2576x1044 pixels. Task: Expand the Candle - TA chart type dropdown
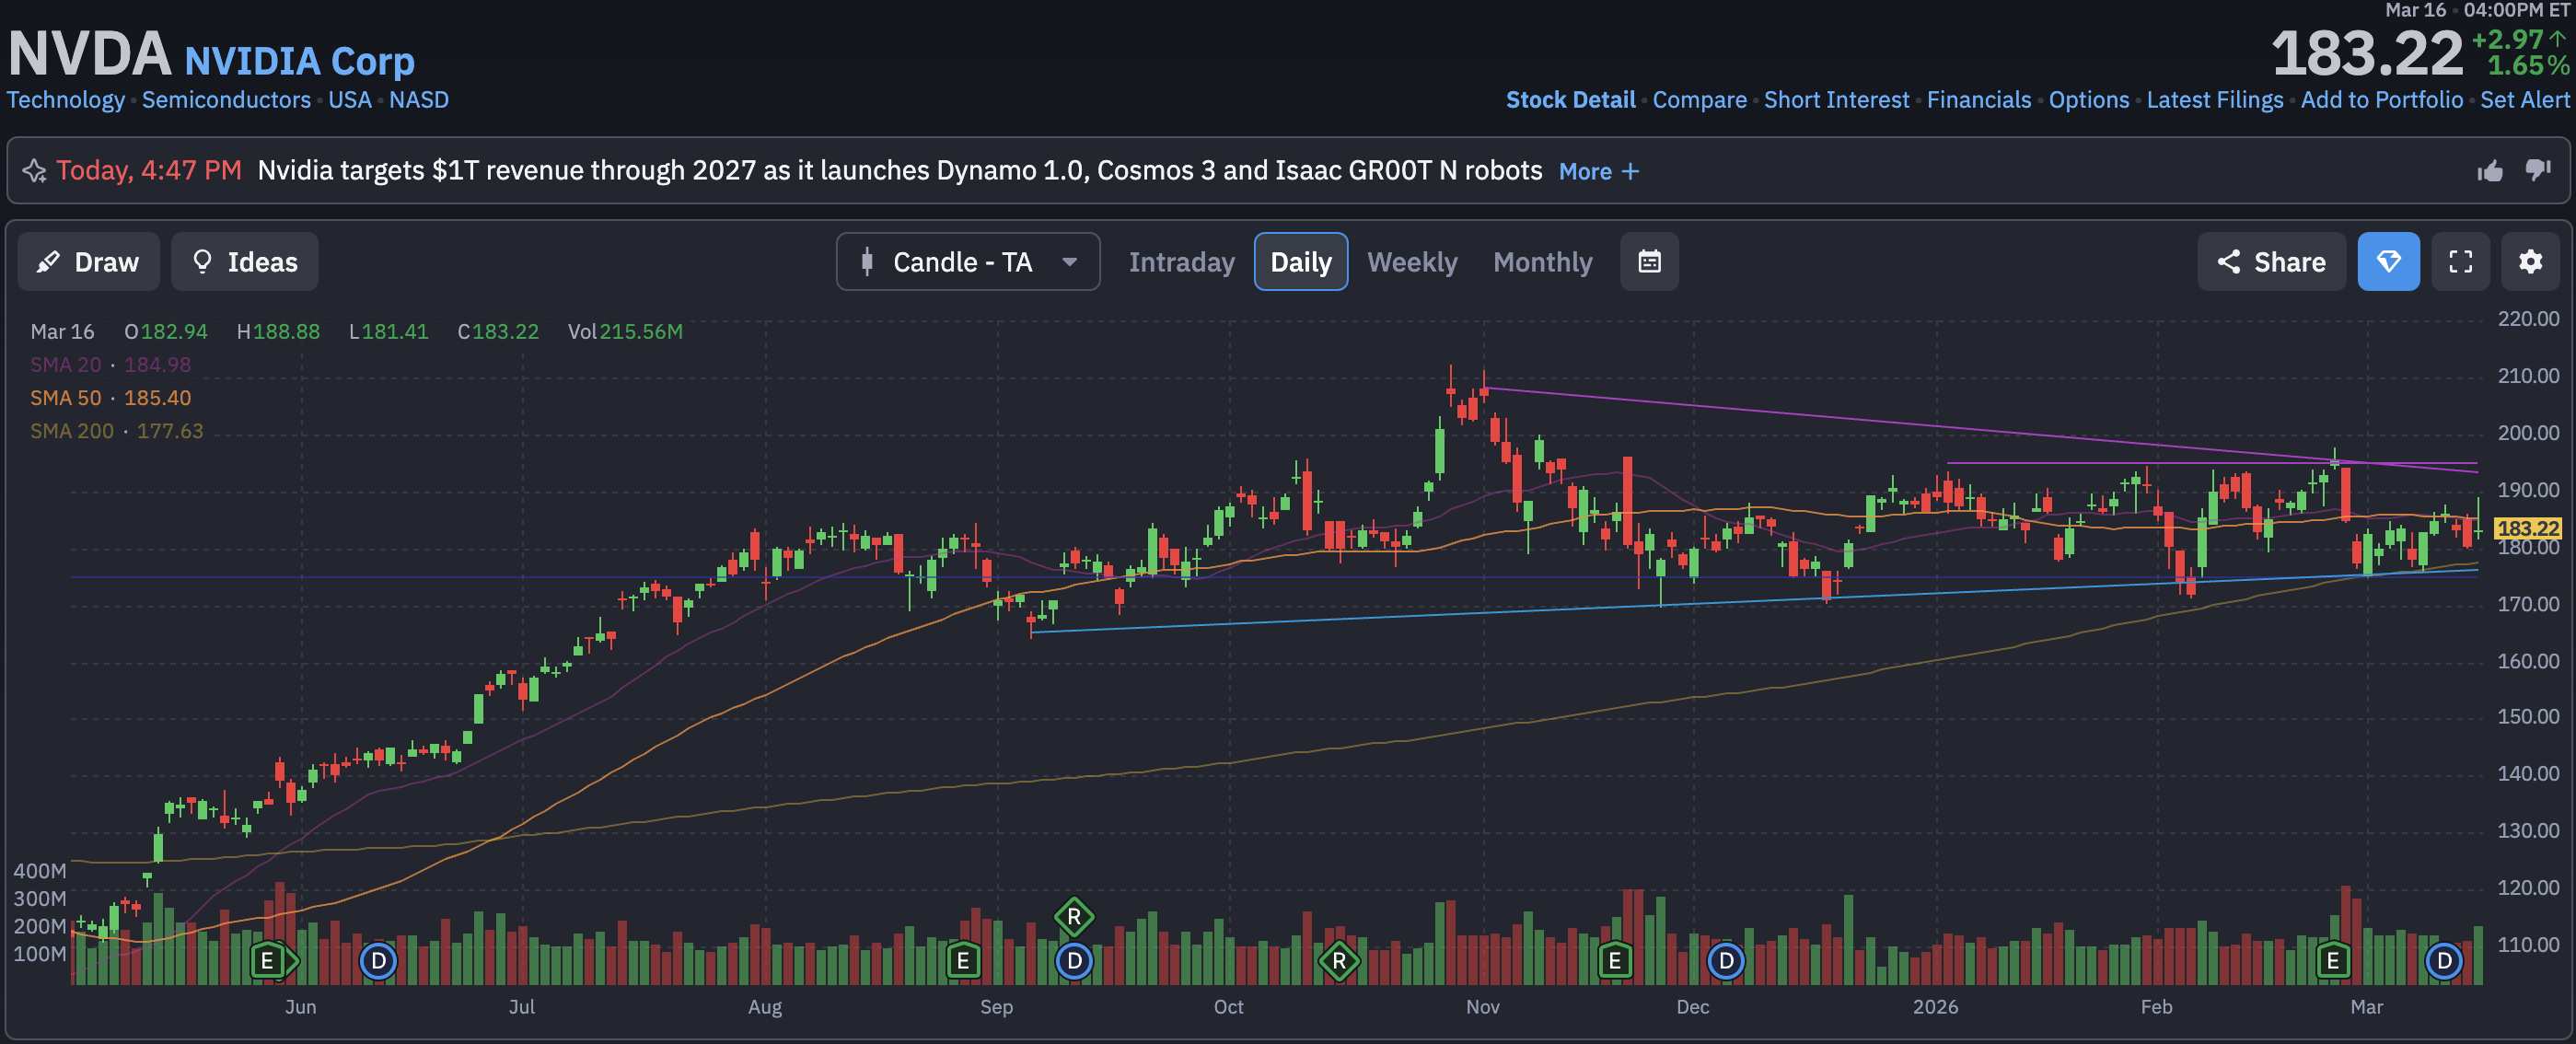[x=967, y=262]
